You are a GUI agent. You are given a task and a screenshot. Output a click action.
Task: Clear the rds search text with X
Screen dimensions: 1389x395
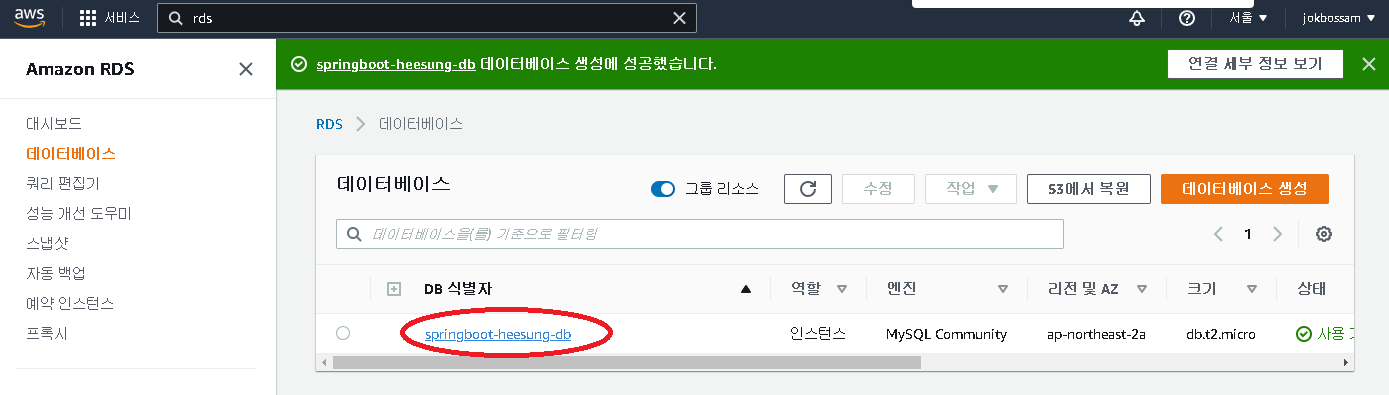click(x=679, y=18)
